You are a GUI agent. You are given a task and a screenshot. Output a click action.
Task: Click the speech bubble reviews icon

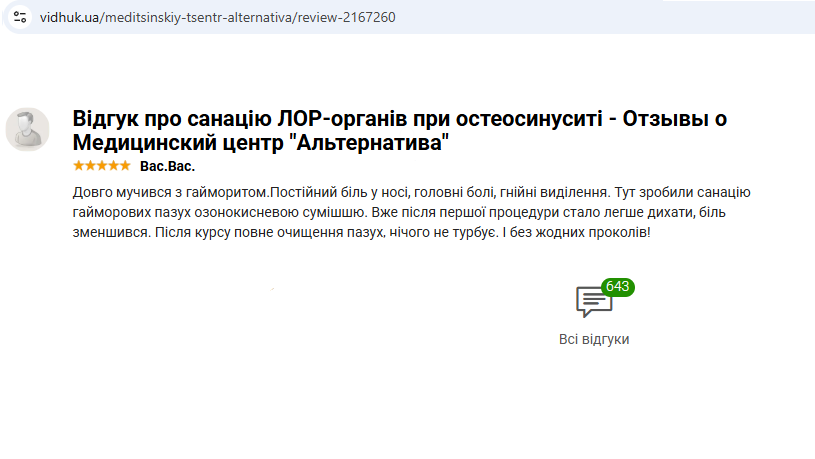pos(593,301)
